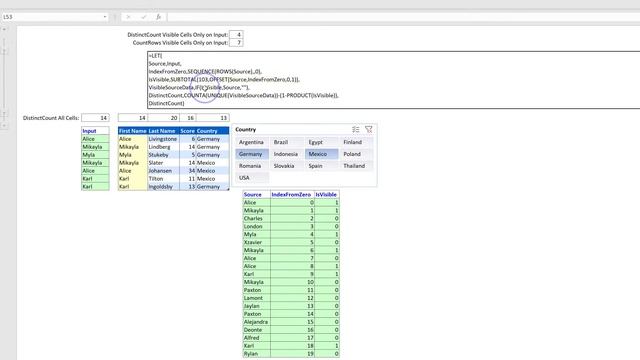
Task: Click the Ingoldsby last name cell
Action: tap(163, 187)
